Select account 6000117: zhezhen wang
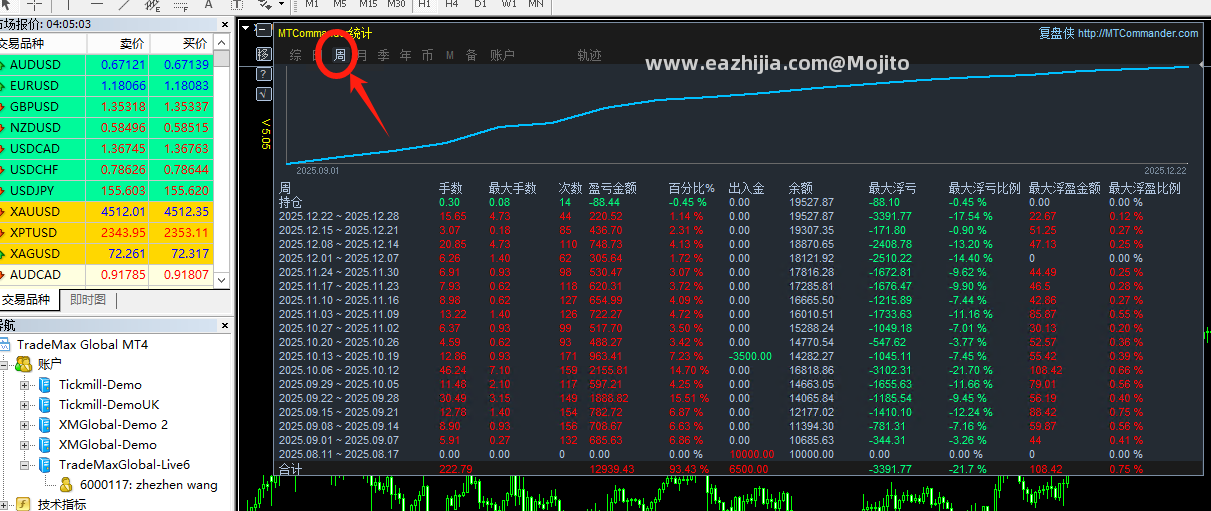Image resolution: width=1211 pixels, height=511 pixels. point(148,485)
